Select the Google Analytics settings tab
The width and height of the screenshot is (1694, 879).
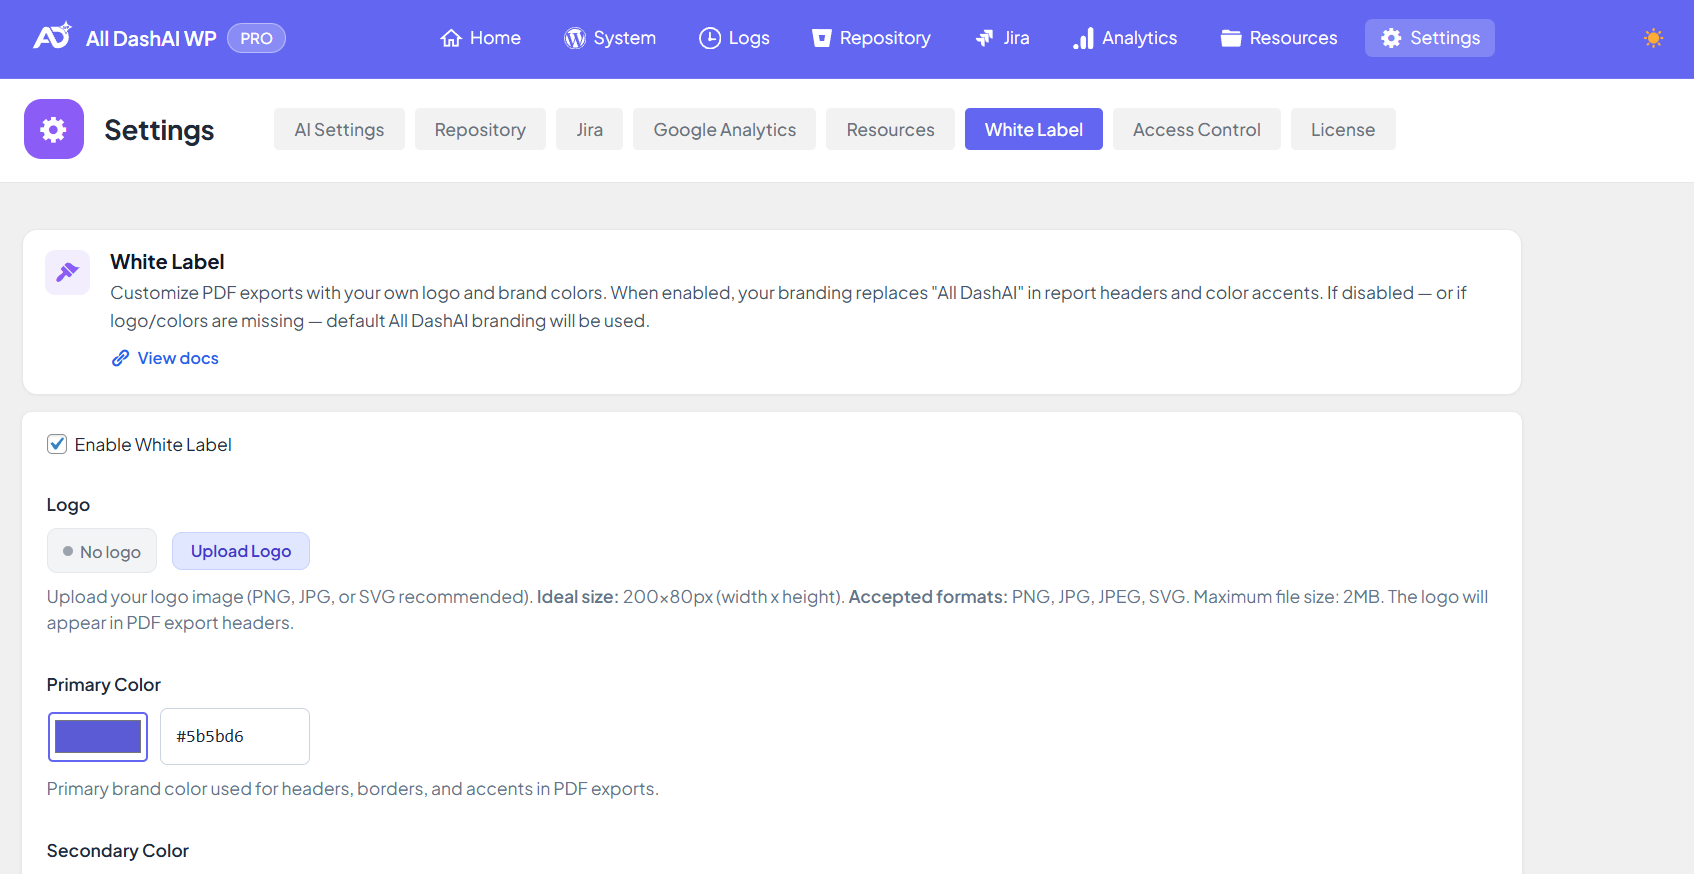pos(724,129)
